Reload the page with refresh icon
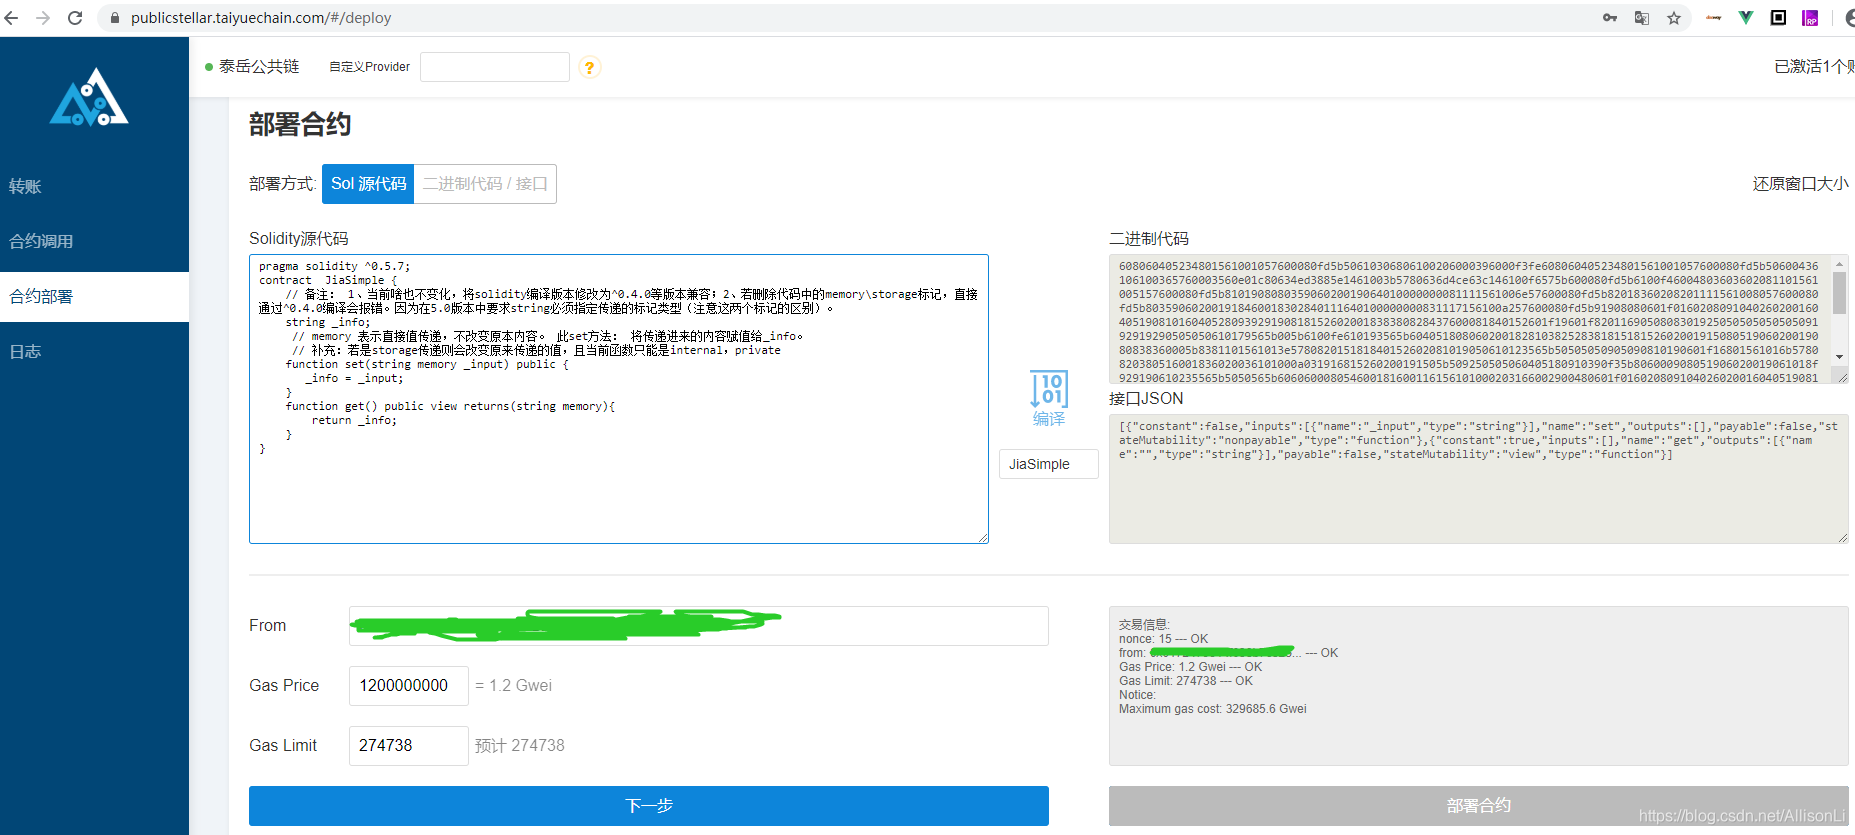 pos(75,18)
